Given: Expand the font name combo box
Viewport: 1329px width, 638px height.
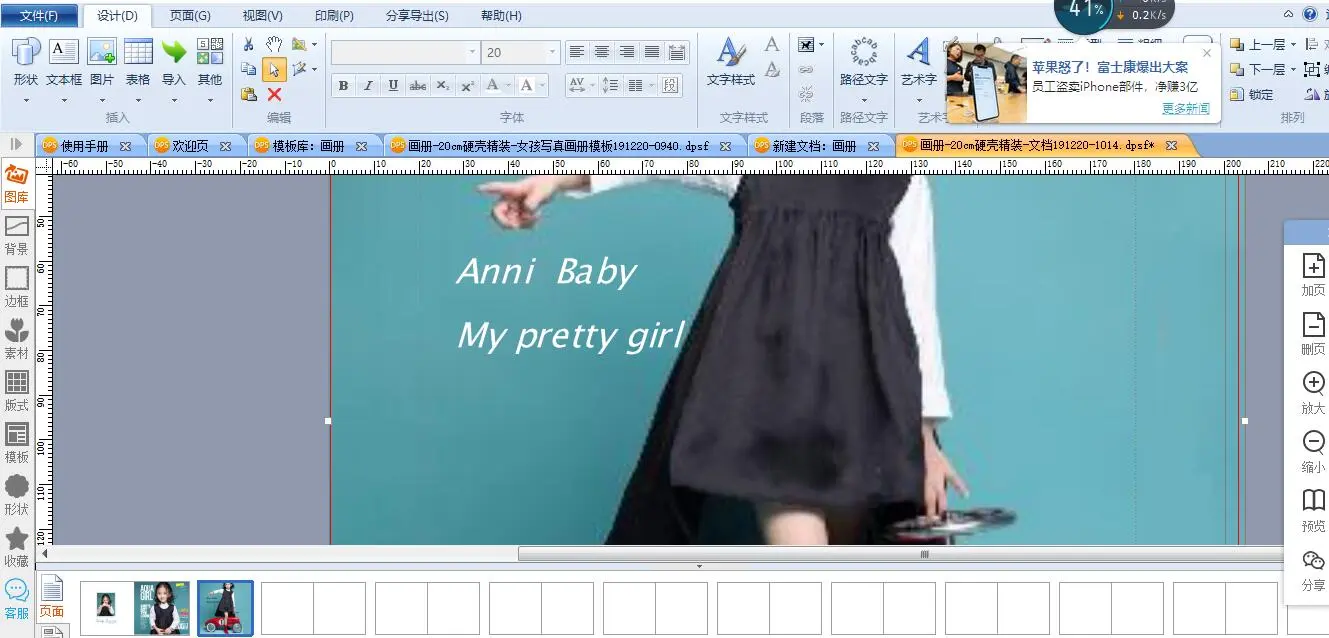Looking at the screenshot, I should pos(472,52).
